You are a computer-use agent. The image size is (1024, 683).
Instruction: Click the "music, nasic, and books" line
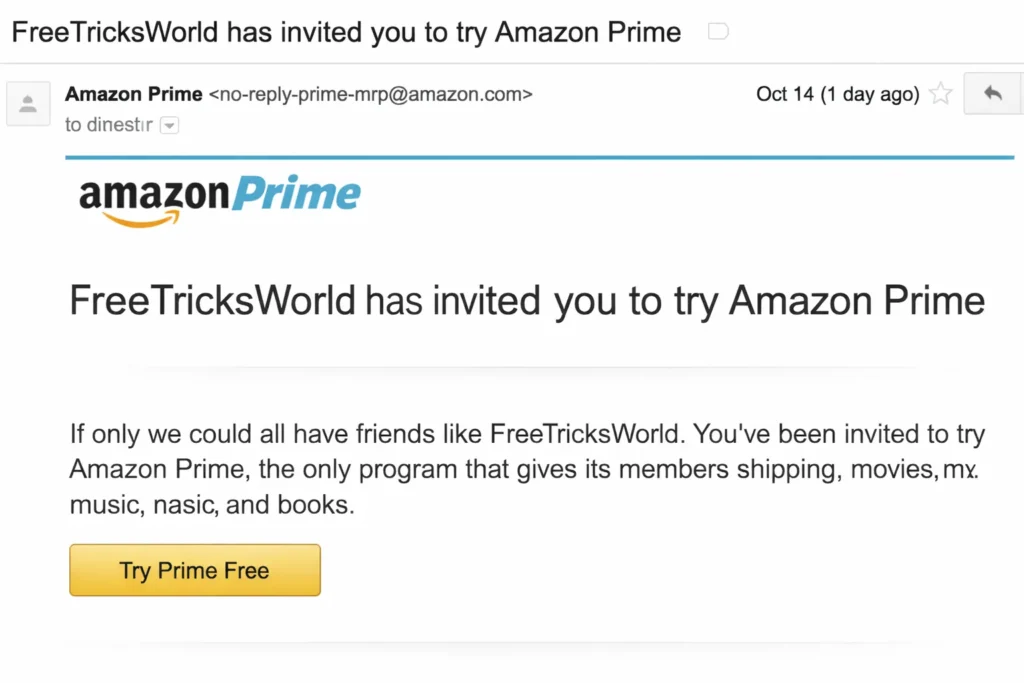click(212, 505)
